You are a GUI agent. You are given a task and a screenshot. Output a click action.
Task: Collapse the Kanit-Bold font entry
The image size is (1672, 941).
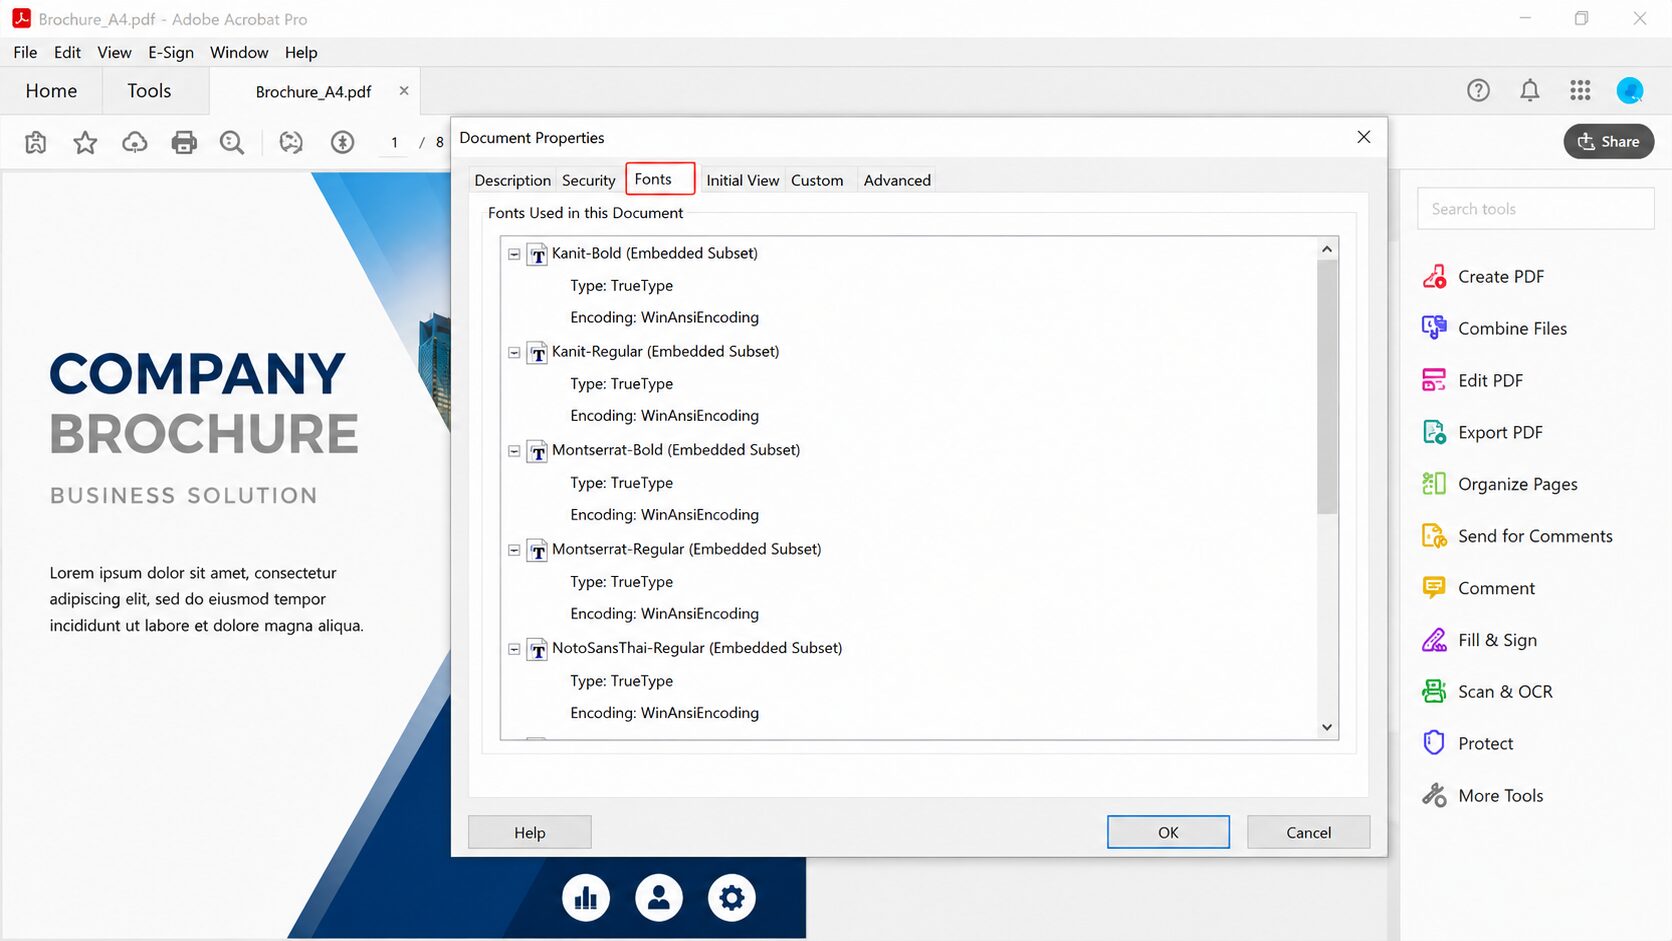pos(514,254)
